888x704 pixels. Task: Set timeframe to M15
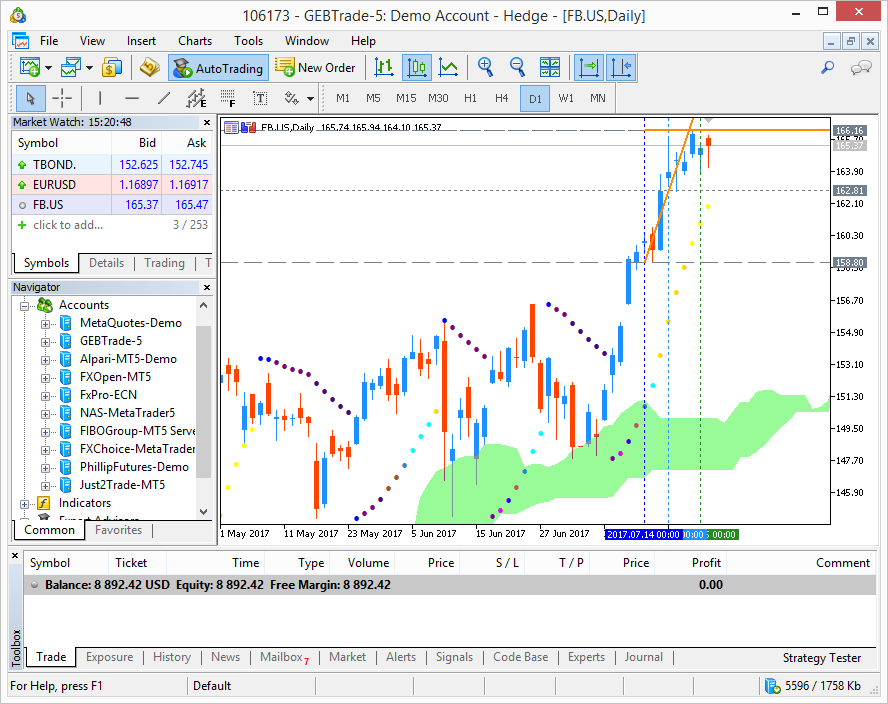(406, 99)
